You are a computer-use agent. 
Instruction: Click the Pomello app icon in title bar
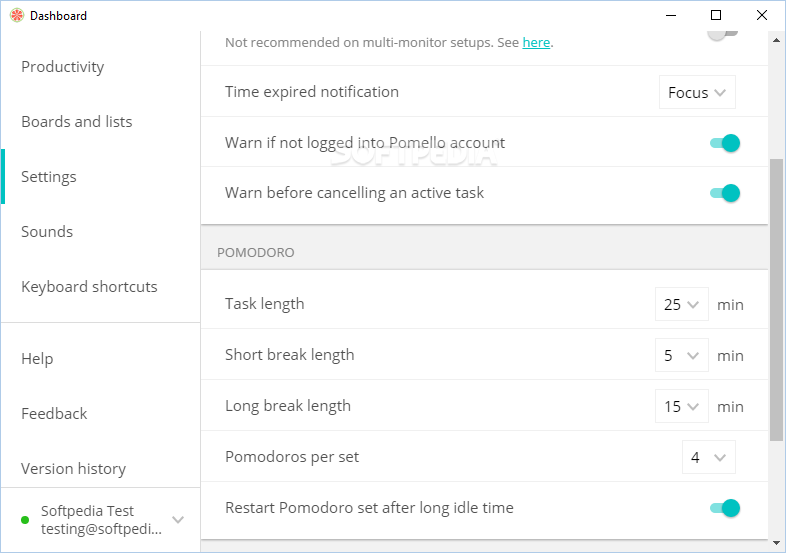[17, 16]
